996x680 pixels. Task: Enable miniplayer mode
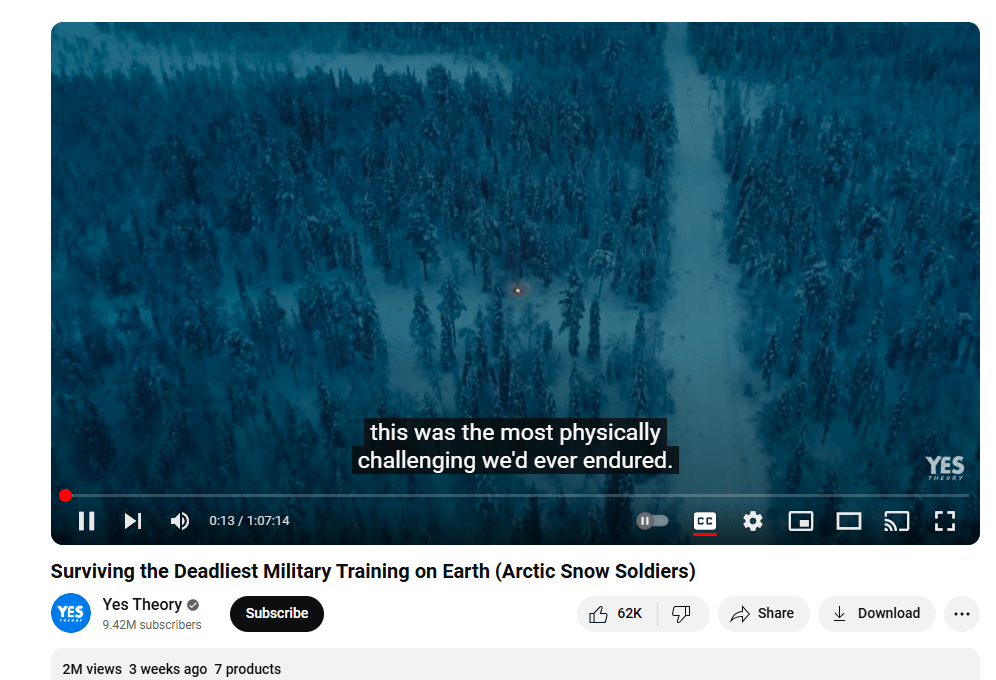coord(801,521)
